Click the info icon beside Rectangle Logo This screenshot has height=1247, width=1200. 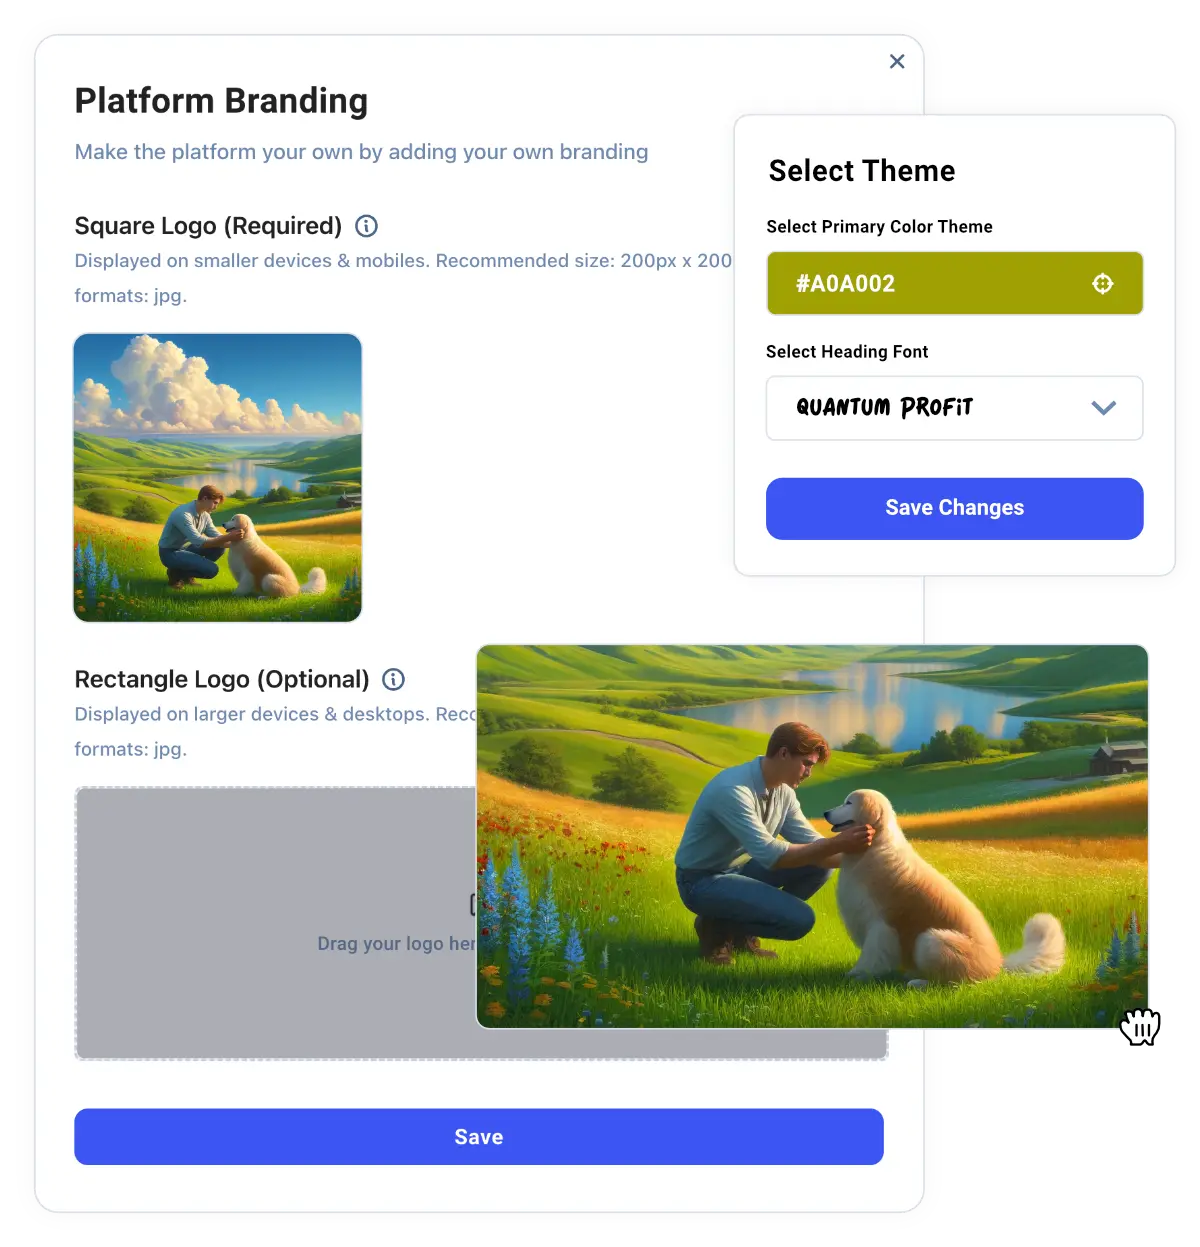pyautogui.click(x=394, y=680)
